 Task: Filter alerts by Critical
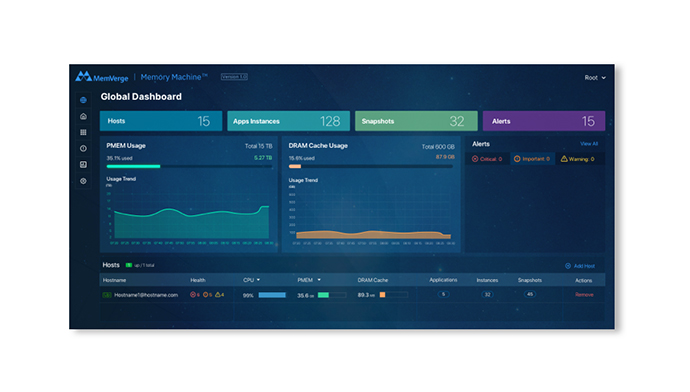[x=487, y=159]
